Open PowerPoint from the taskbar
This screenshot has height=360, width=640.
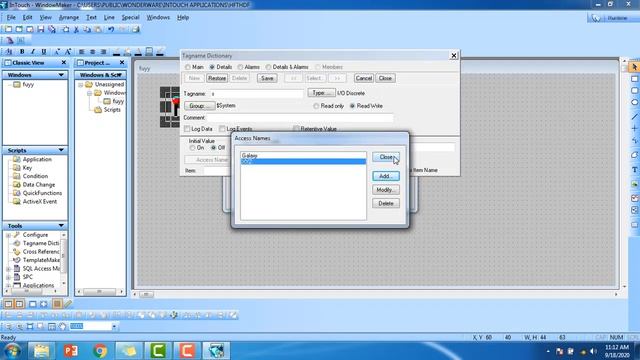coord(71,351)
